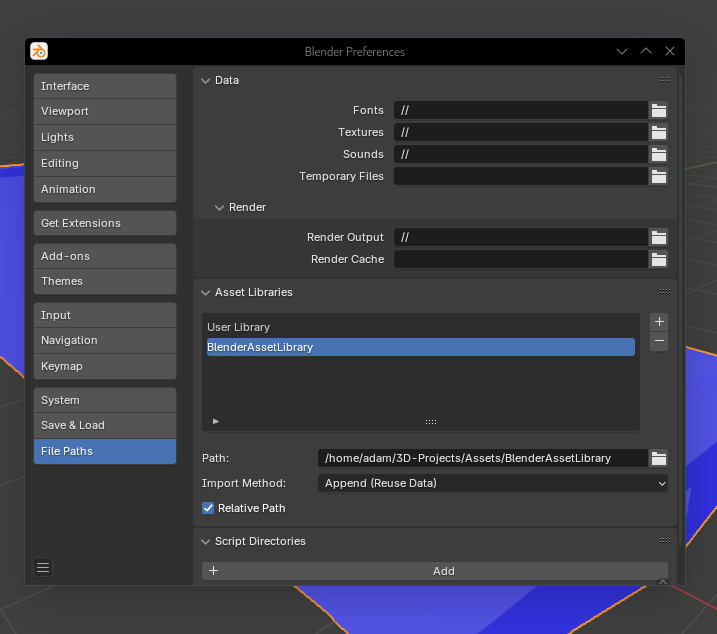This screenshot has height=634, width=717.
Task: Go to the Themes section
Action: coord(105,281)
